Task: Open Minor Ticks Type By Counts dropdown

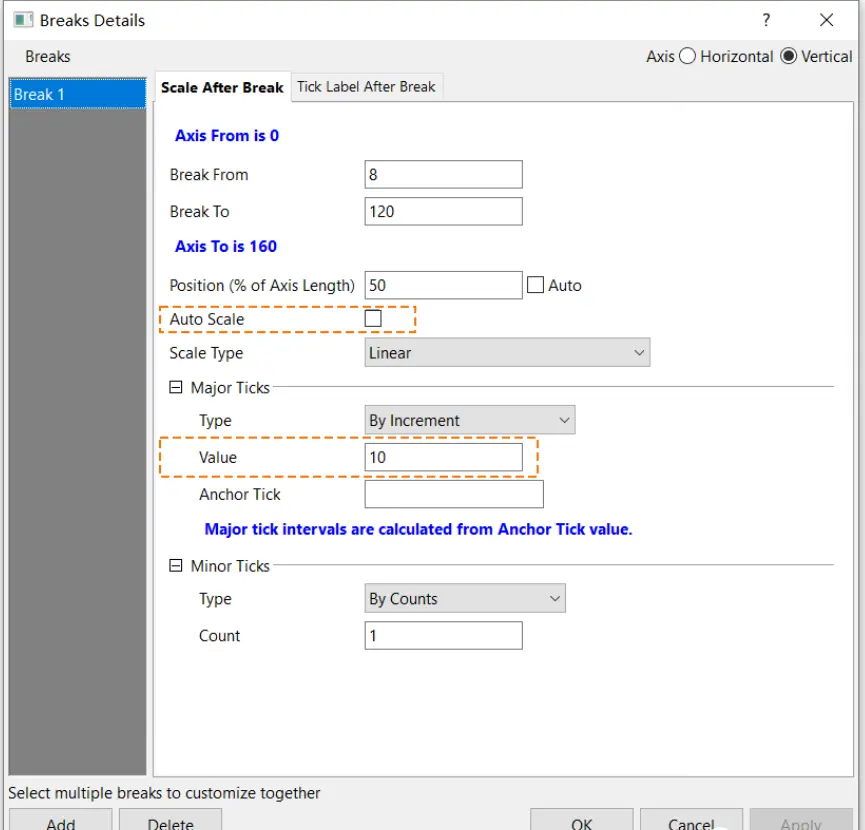Action: point(465,599)
